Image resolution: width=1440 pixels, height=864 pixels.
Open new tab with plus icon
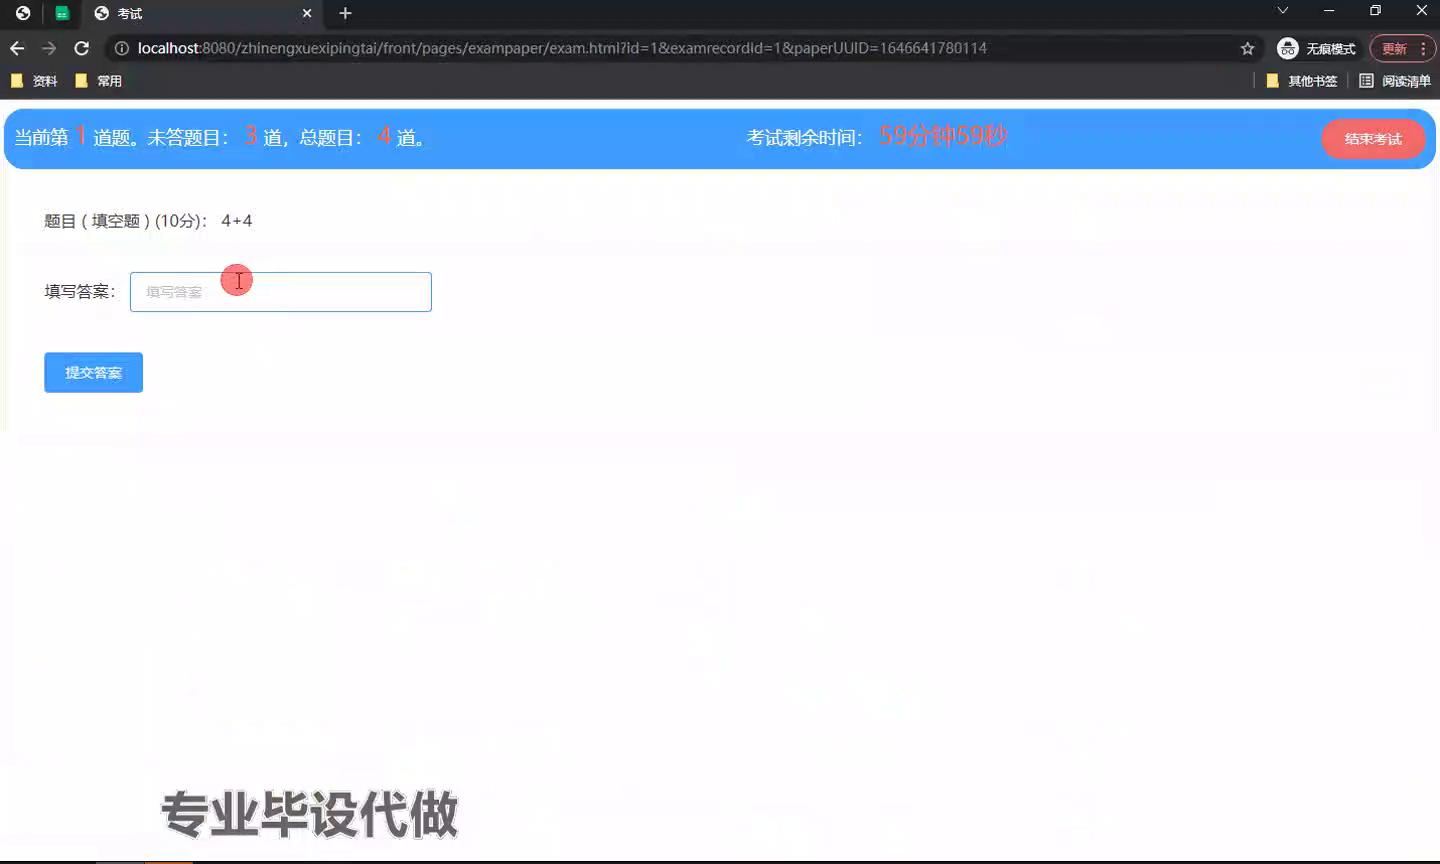pos(345,13)
